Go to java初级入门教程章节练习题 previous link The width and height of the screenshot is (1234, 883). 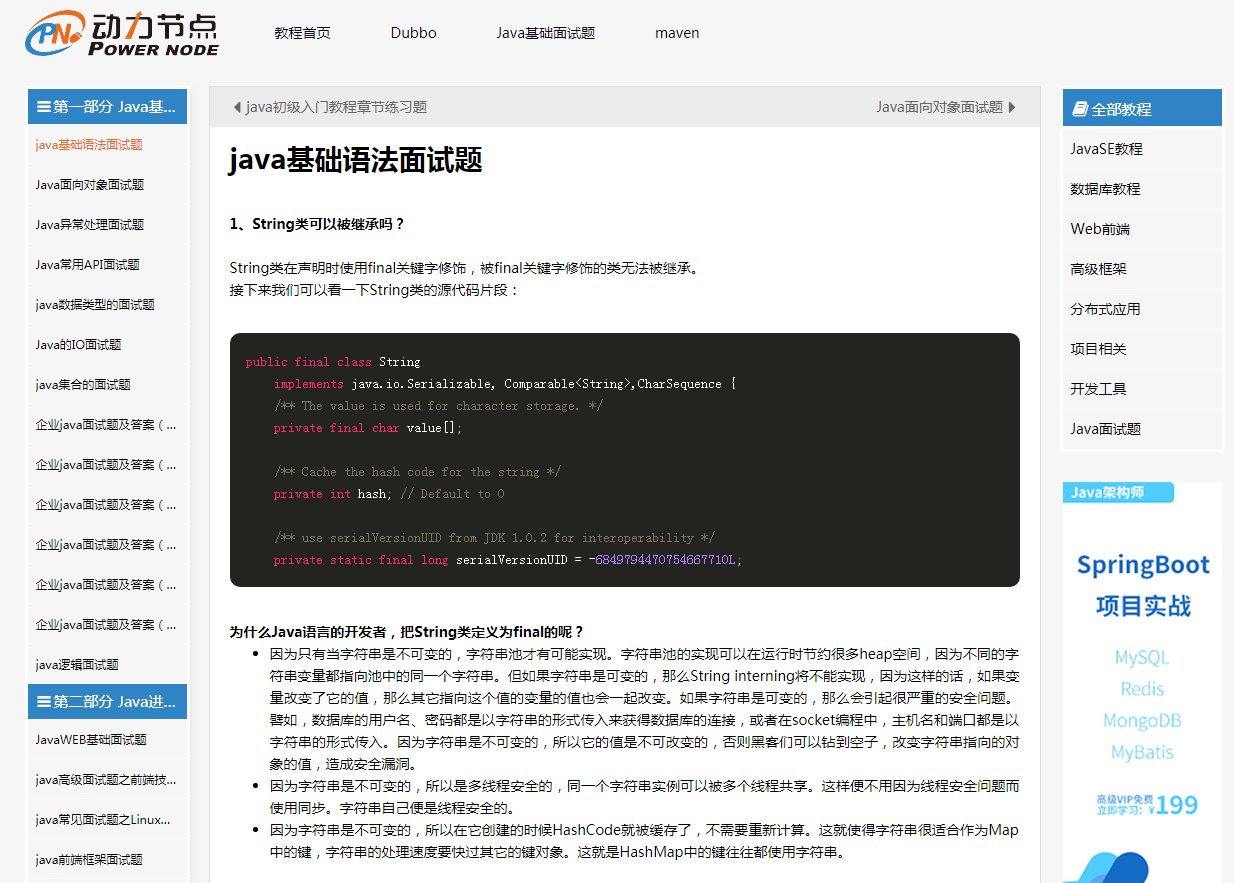coord(336,107)
